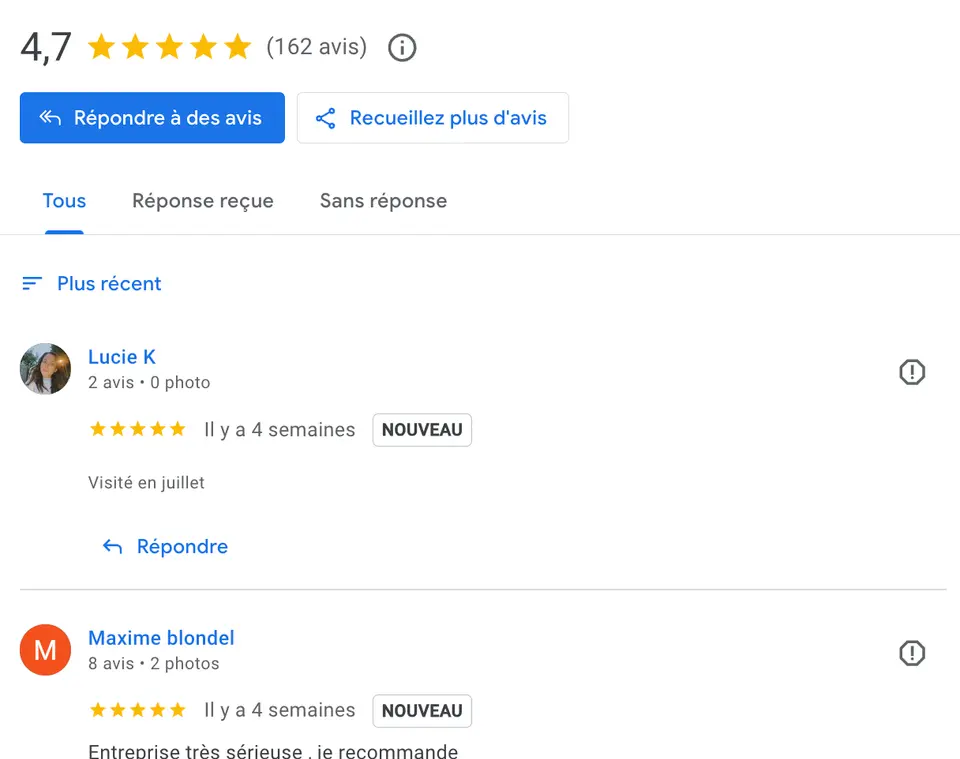960x759 pixels.
Task: Click the reply-all arrow icon in blue button
Action: (x=50, y=118)
